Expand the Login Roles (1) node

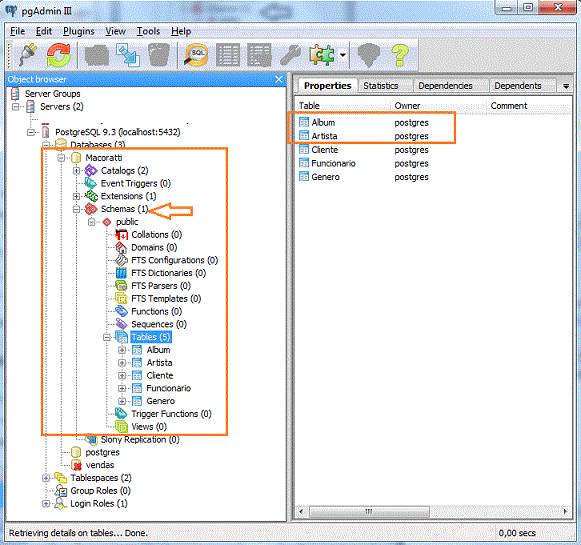coord(46,504)
